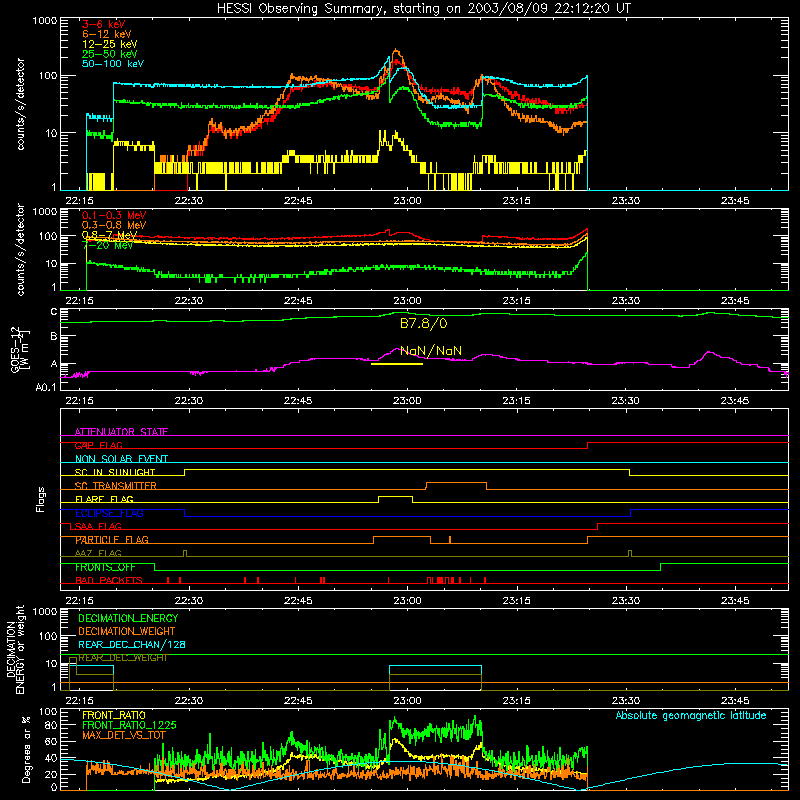Viewport: 800px width, 800px height.
Task: Click the counts/s/detector axis label of top plot
Action: 21,104
